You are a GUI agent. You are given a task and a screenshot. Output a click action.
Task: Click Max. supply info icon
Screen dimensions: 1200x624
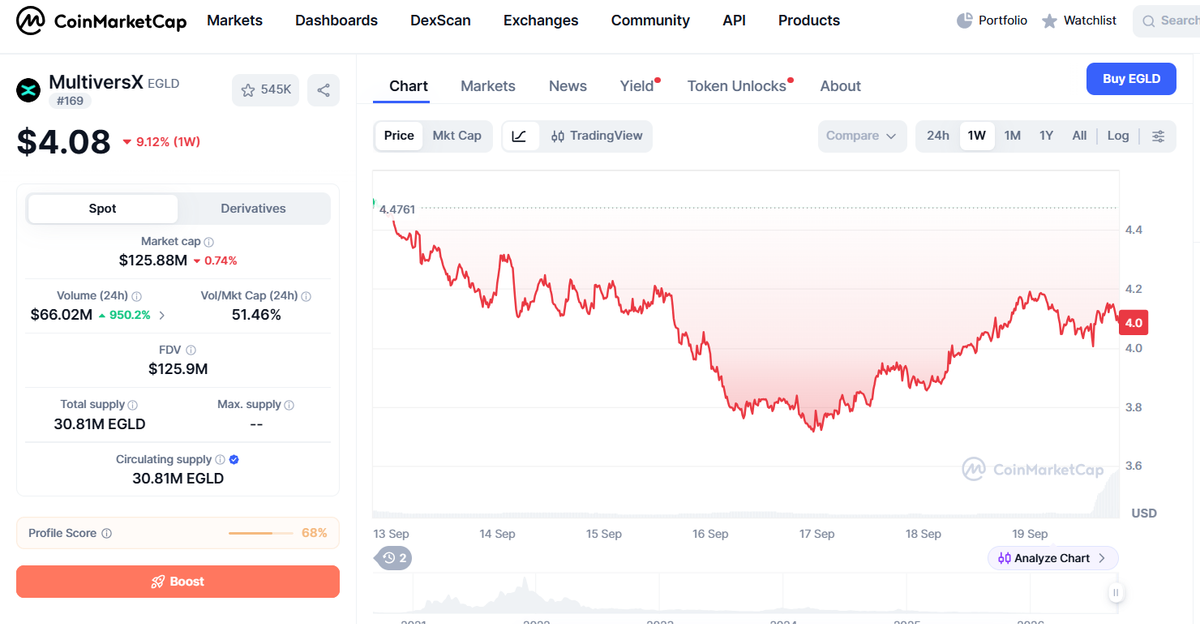290,405
